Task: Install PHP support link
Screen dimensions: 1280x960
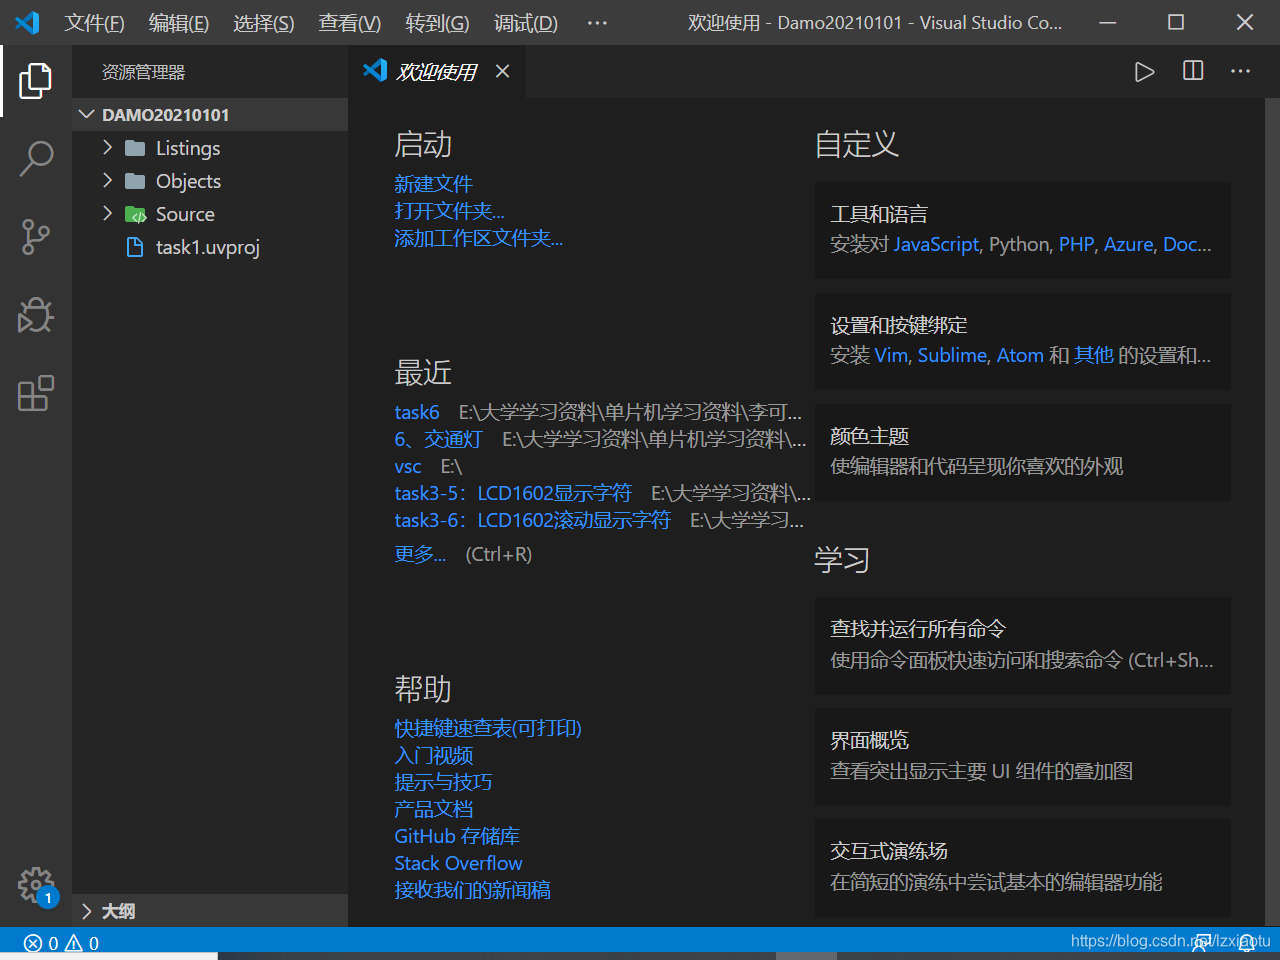Action: pyautogui.click(x=1076, y=245)
